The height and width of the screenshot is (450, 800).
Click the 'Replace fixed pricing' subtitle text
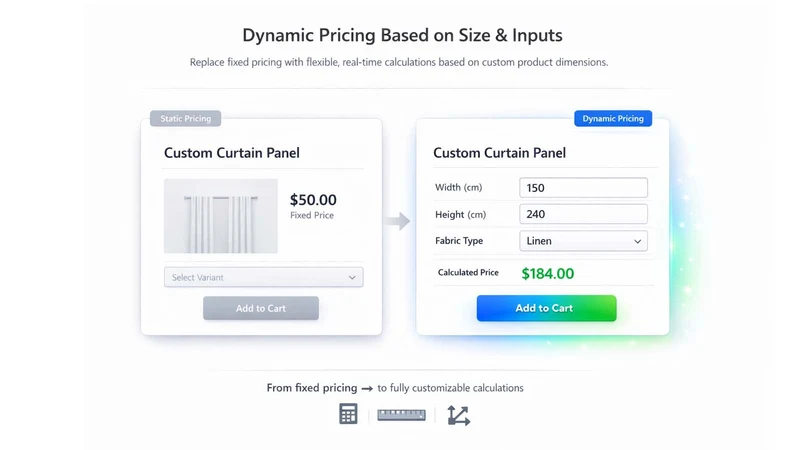click(x=399, y=62)
